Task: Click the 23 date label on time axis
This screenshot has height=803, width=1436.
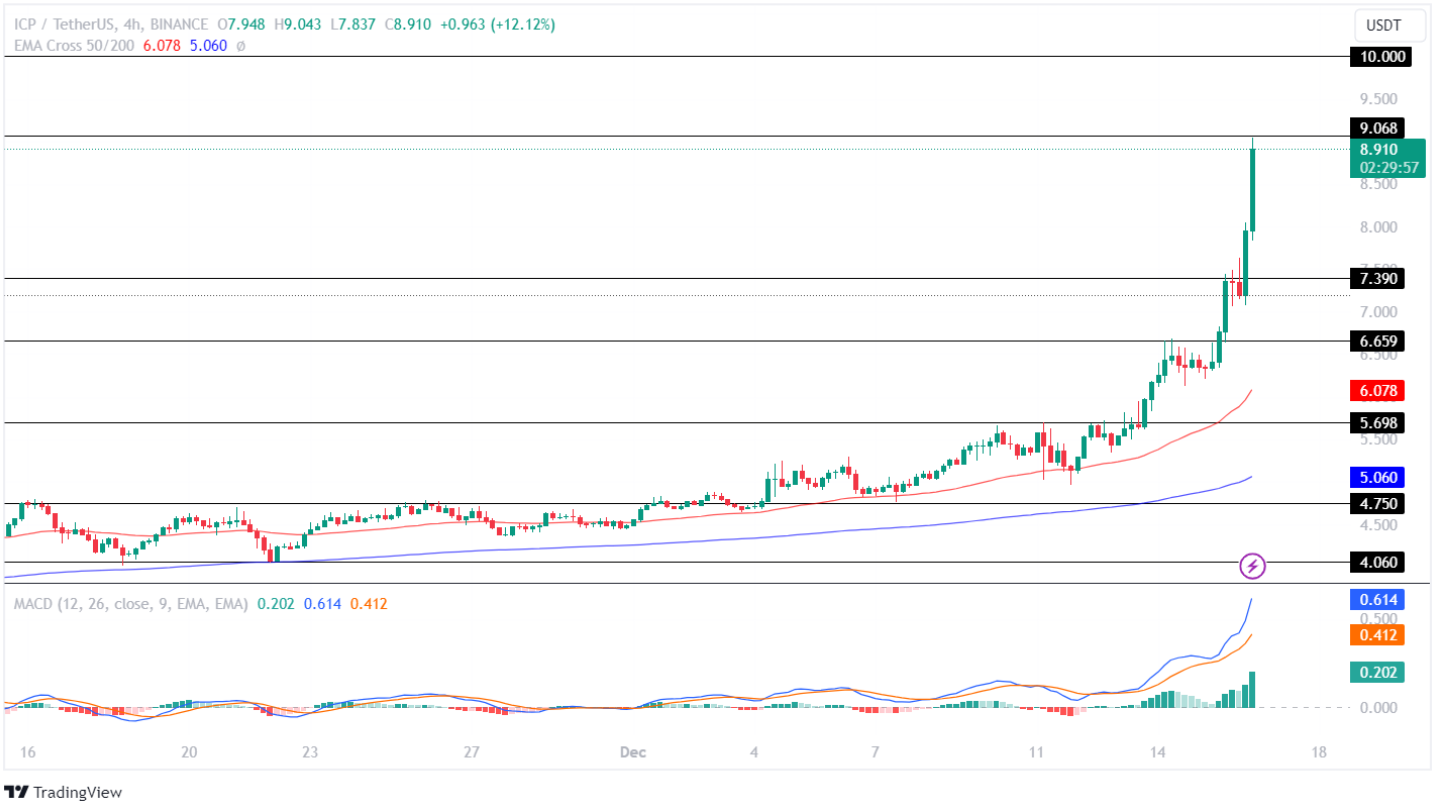Action: pyautogui.click(x=311, y=753)
